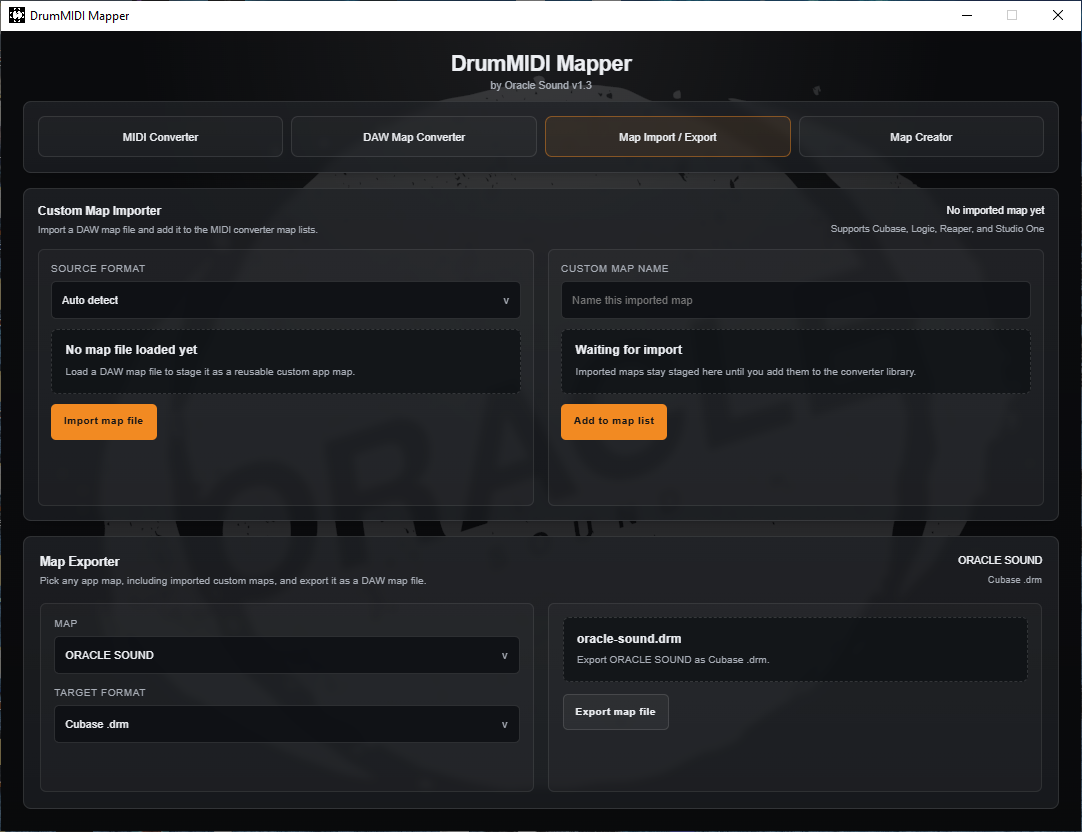Viewport: 1082px width, 832px height.
Task: Select the Map Import / Export tab
Action: click(x=667, y=137)
